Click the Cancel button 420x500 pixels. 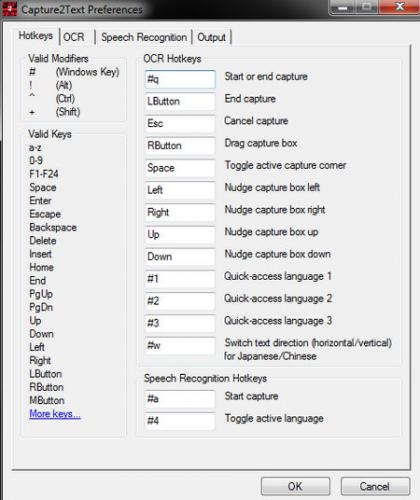(x=375, y=486)
